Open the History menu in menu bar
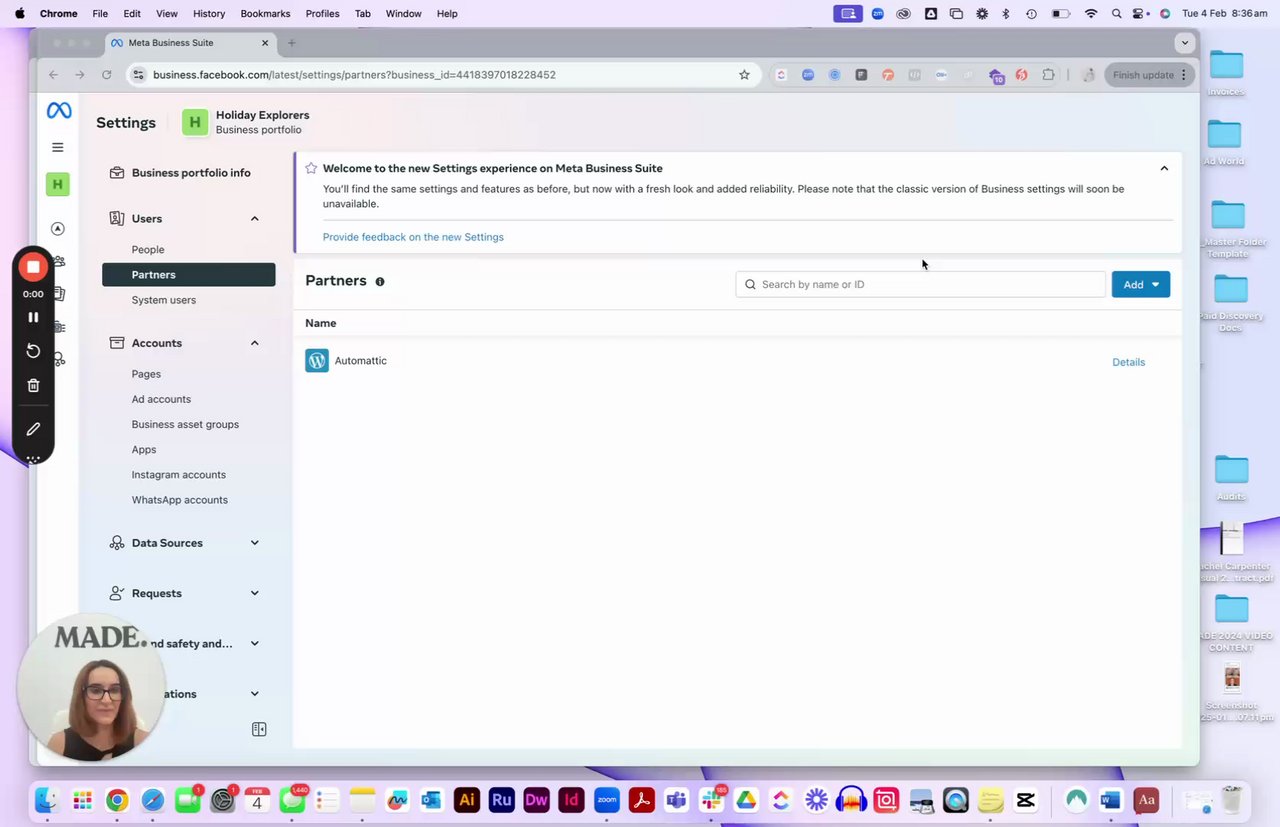Viewport: 1280px width, 827px height. point(209,13)
